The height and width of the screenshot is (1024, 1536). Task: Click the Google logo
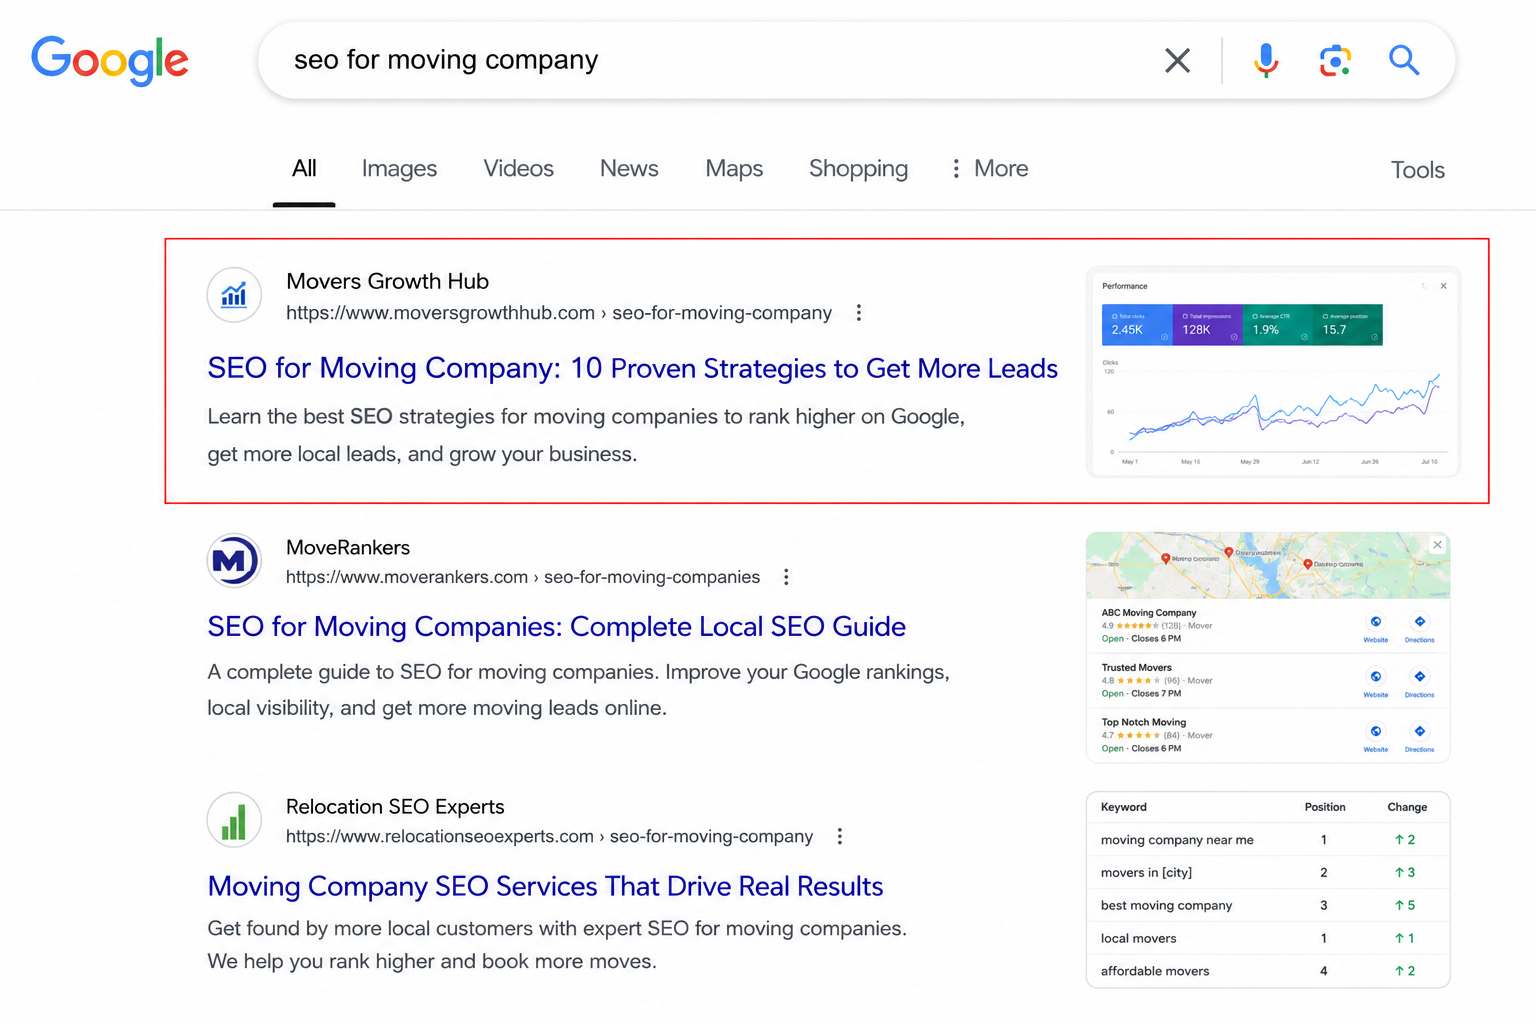[x=110, y=61]
